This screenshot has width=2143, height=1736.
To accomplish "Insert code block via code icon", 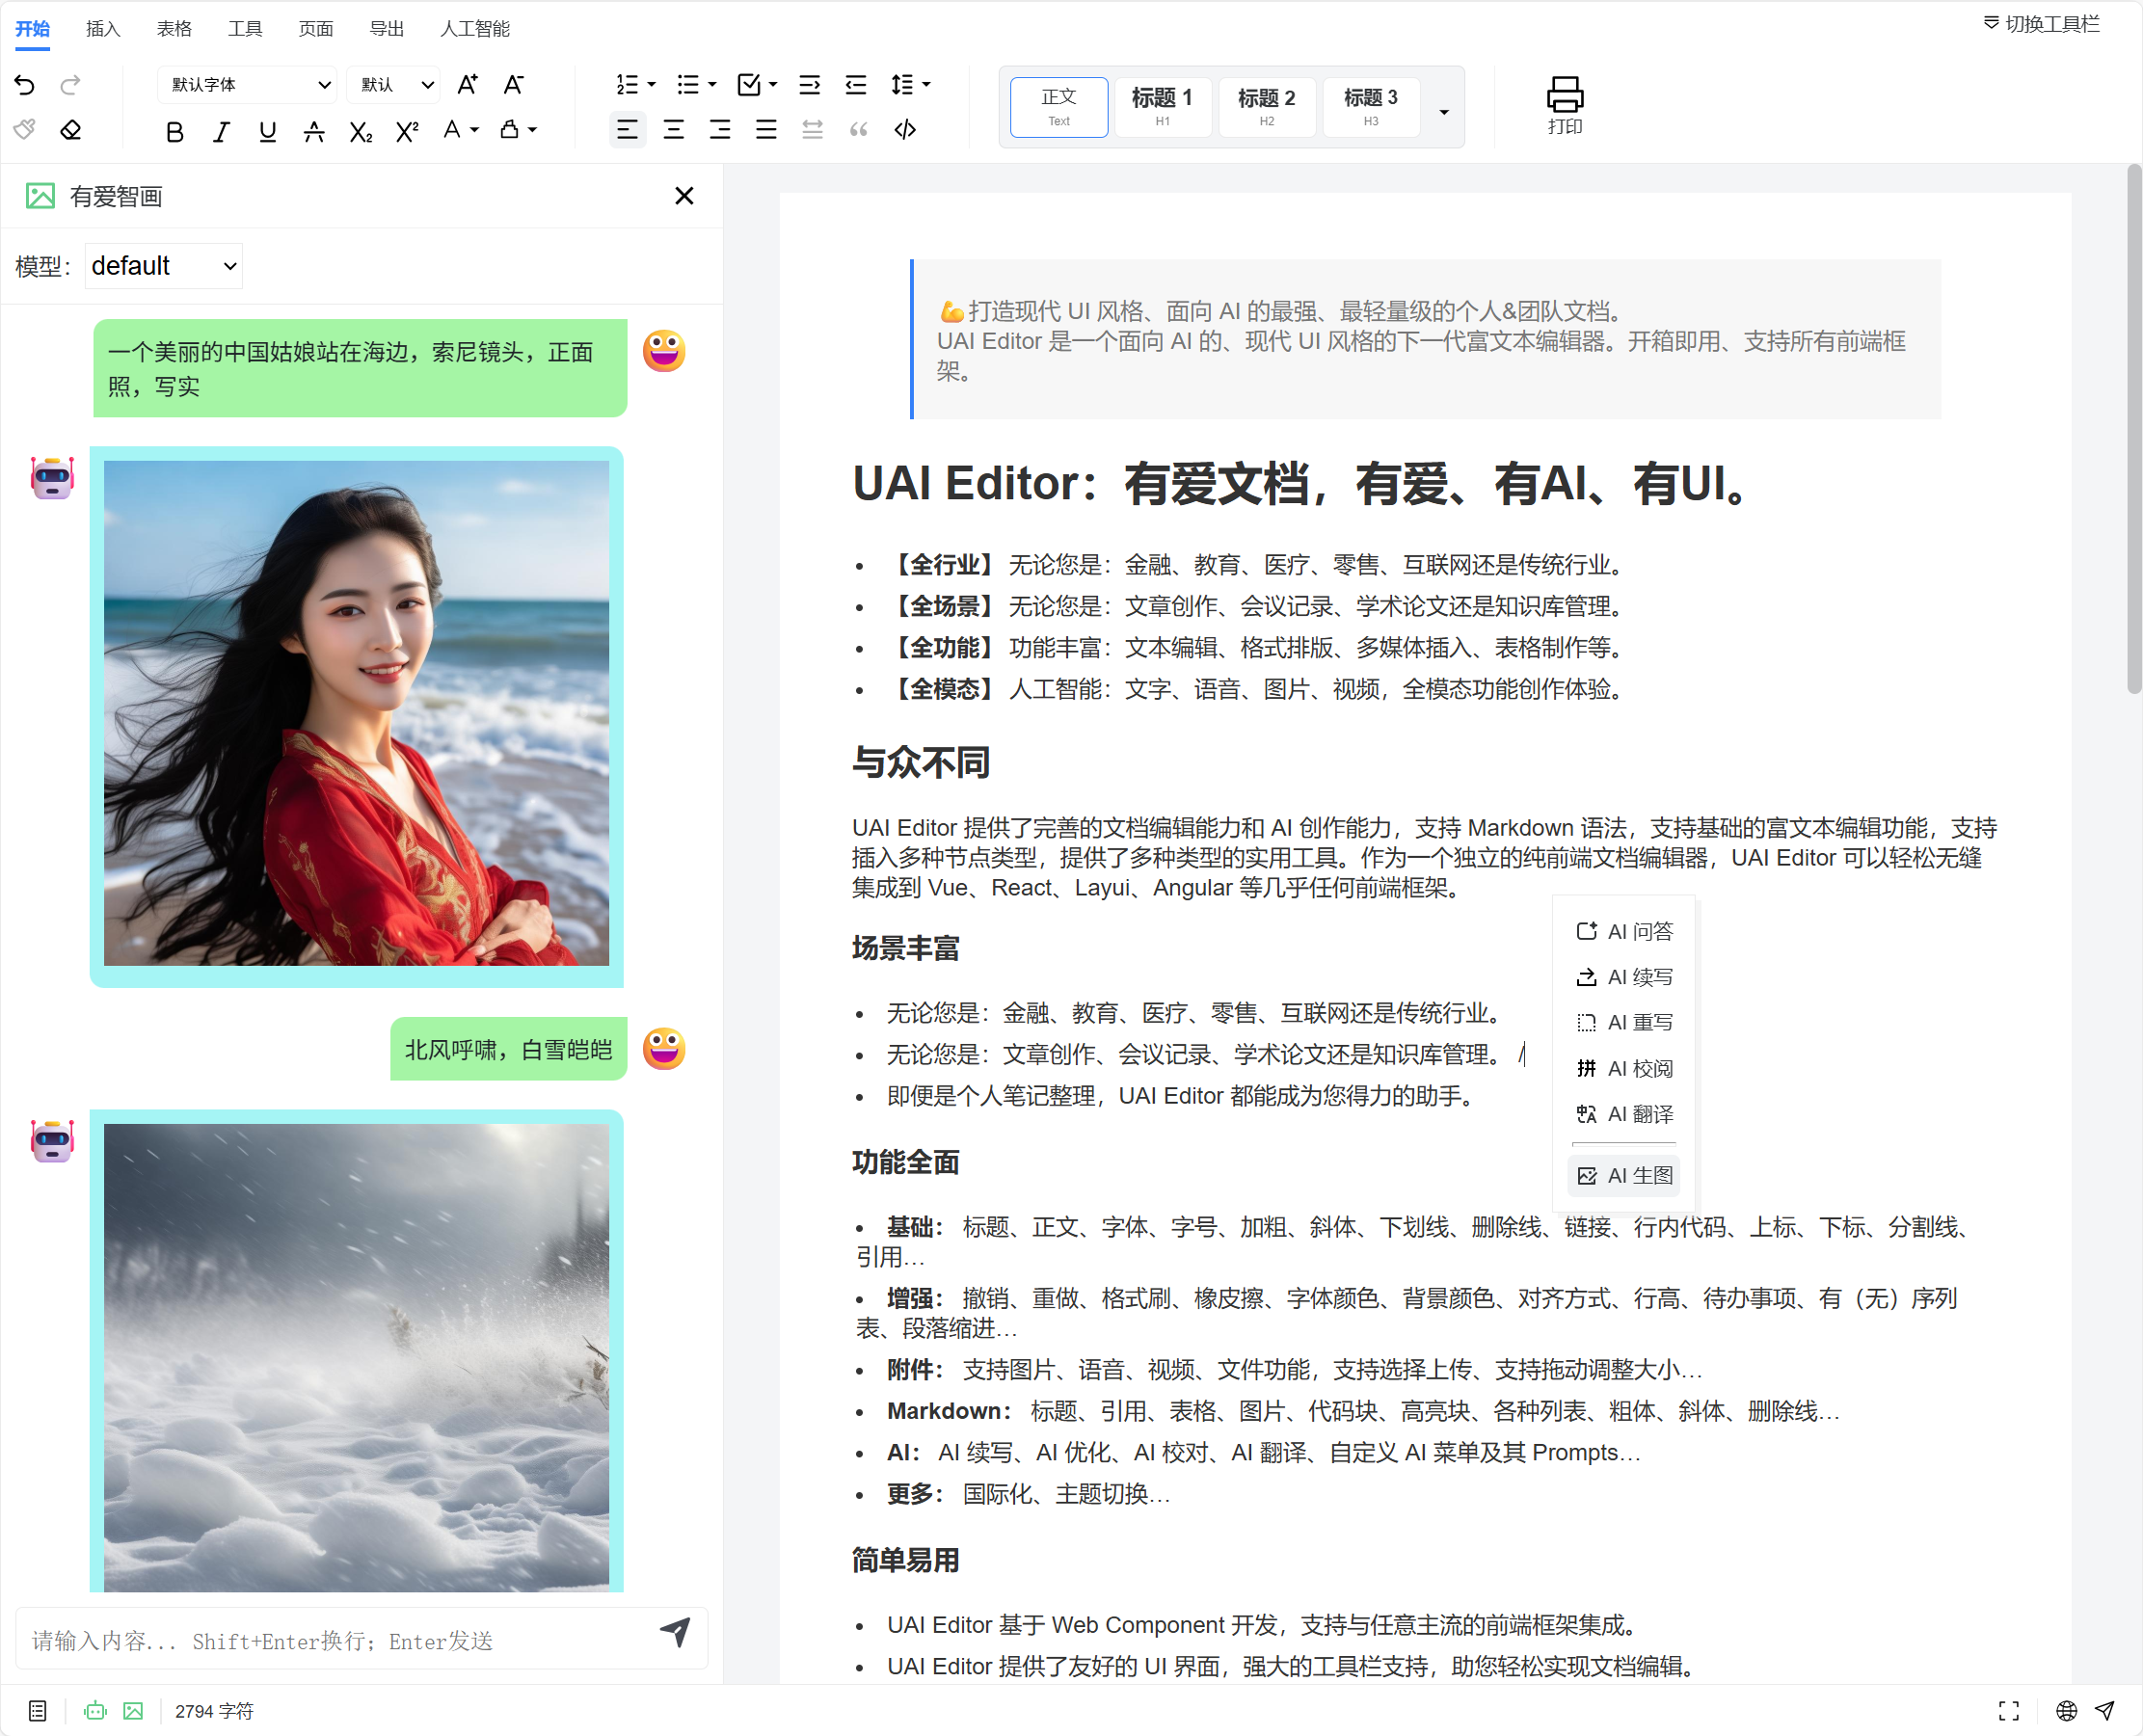I will pos(905,130).
